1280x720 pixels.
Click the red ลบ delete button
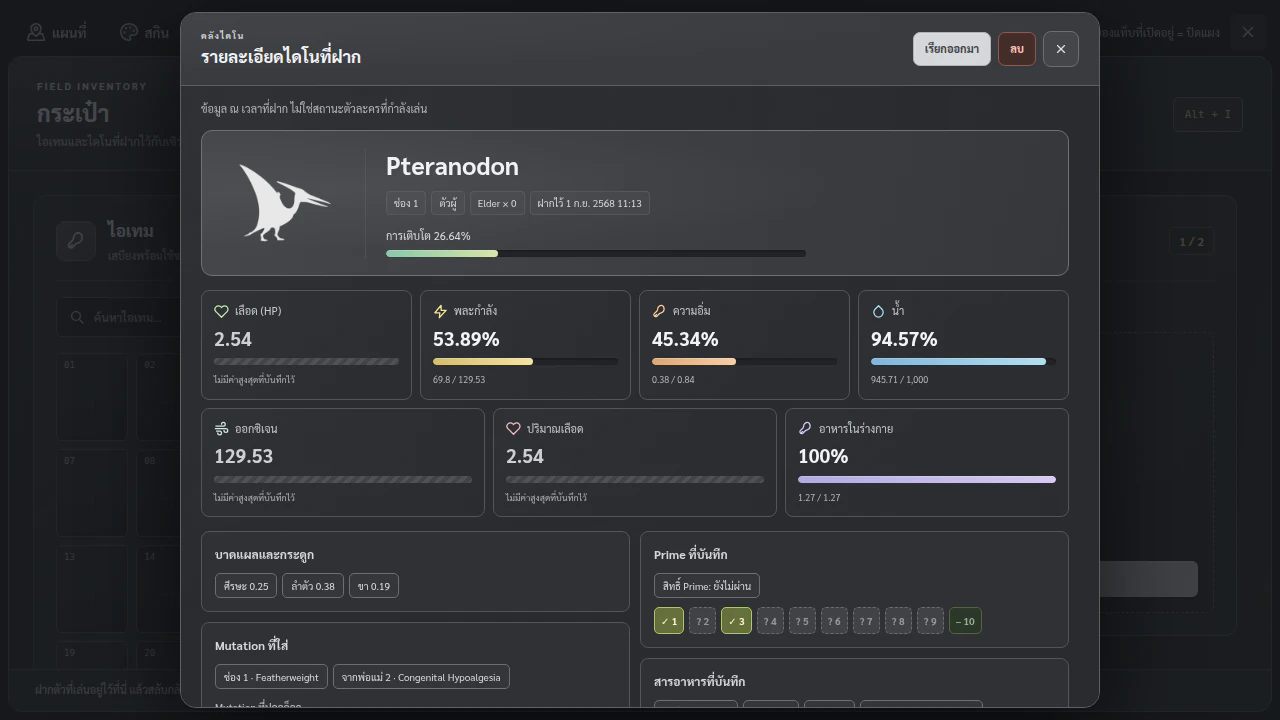click(1017, 49)
